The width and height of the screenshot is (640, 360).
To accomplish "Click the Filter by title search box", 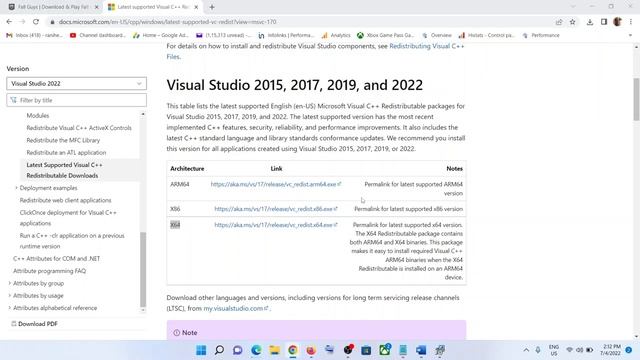I will 76,100.
